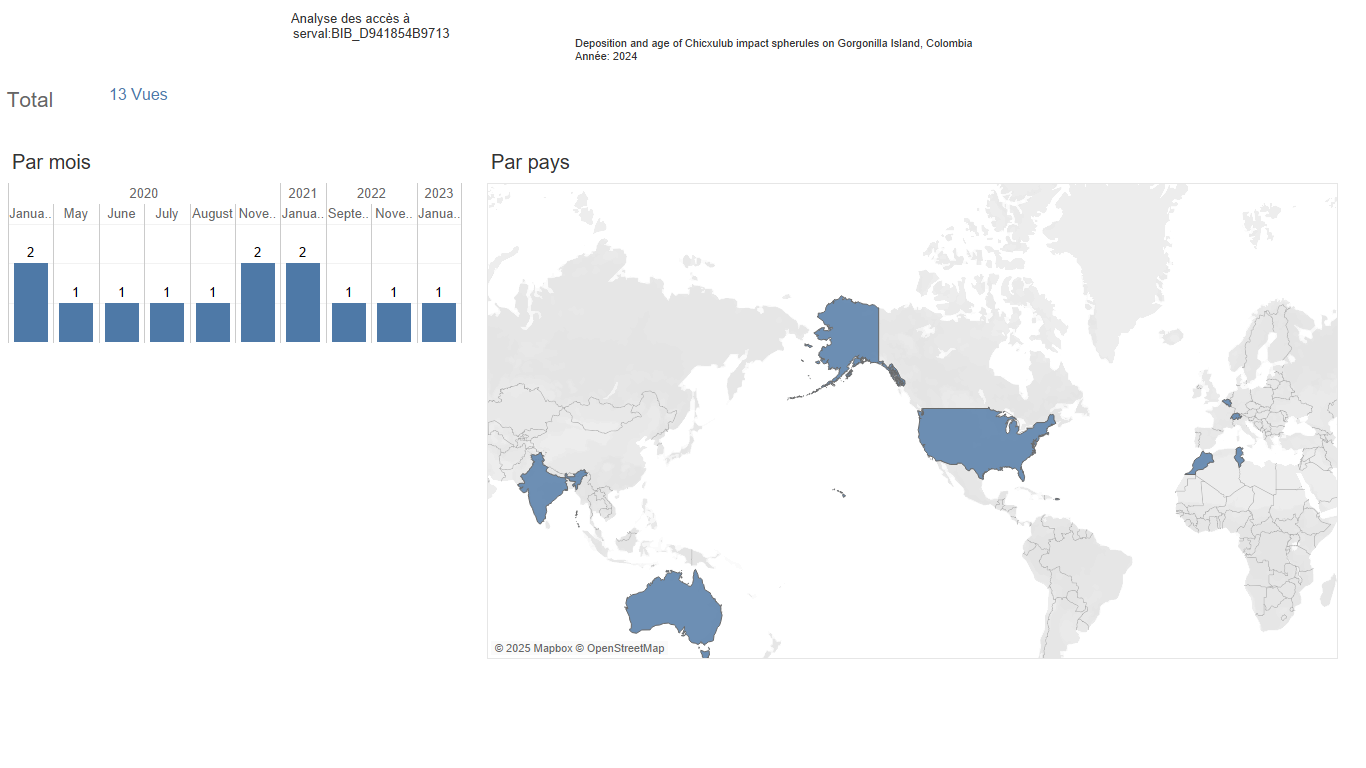
Task: Click the Janua.. header under 2023
Action: coord(439,214)
